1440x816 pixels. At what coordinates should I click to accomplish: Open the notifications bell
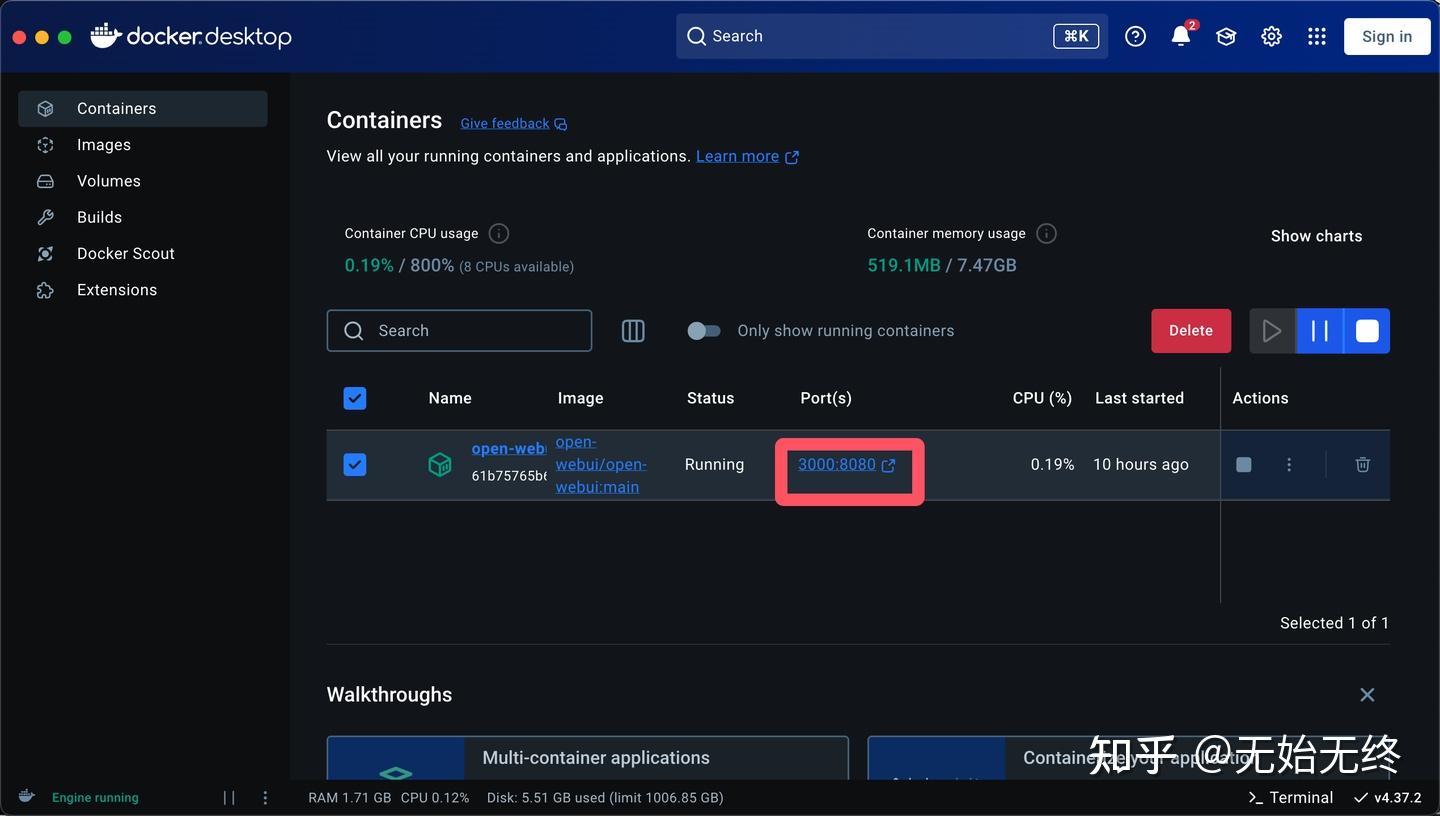tap(1180, 36)
